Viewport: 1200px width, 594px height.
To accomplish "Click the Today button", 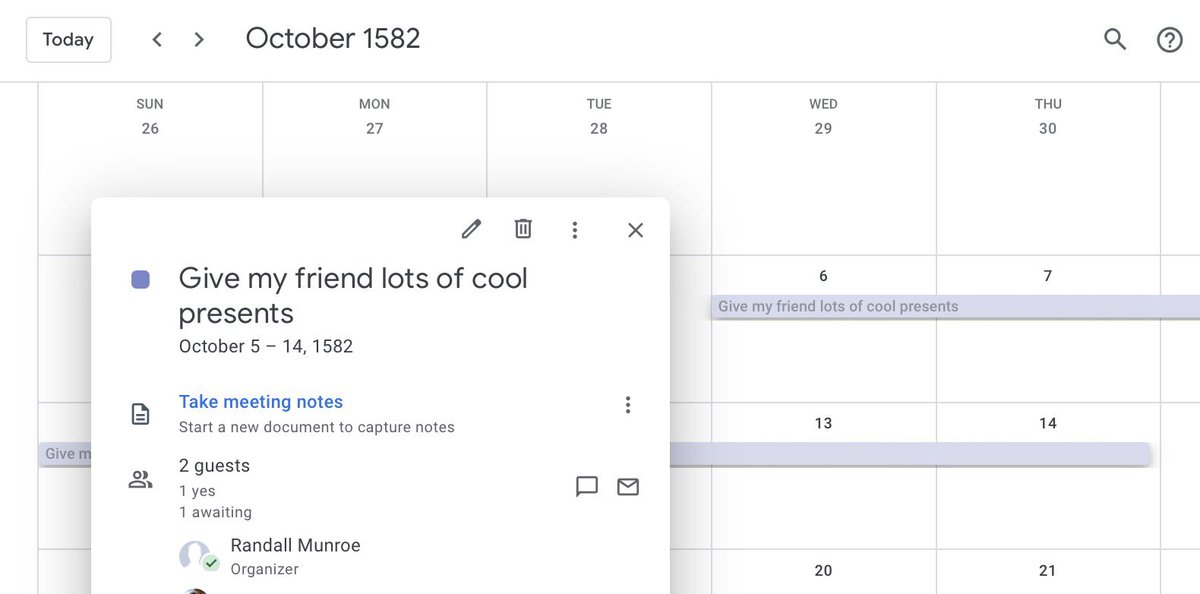I will (68, 40).
